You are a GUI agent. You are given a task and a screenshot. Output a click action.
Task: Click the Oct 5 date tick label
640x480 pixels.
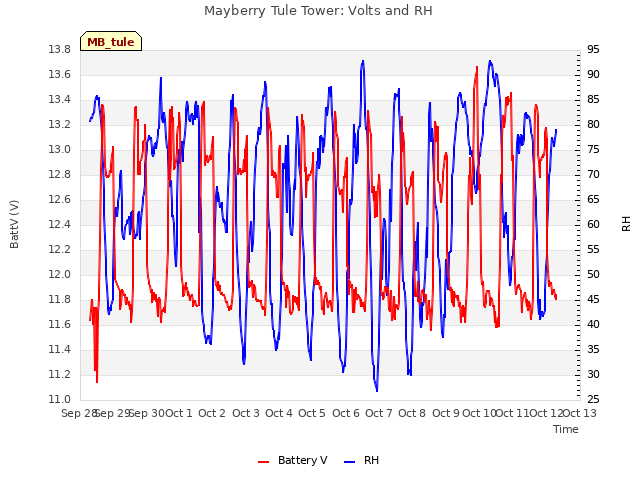tap(312, 413)
